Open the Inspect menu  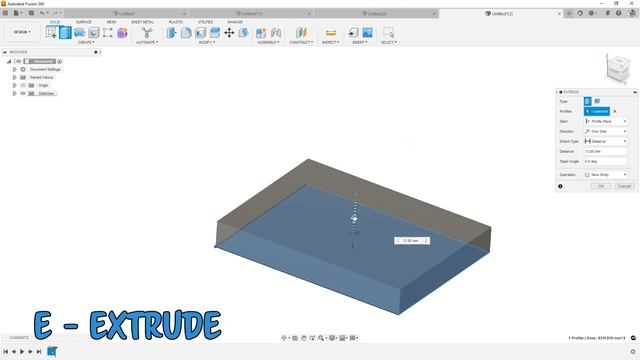point(331,42)
